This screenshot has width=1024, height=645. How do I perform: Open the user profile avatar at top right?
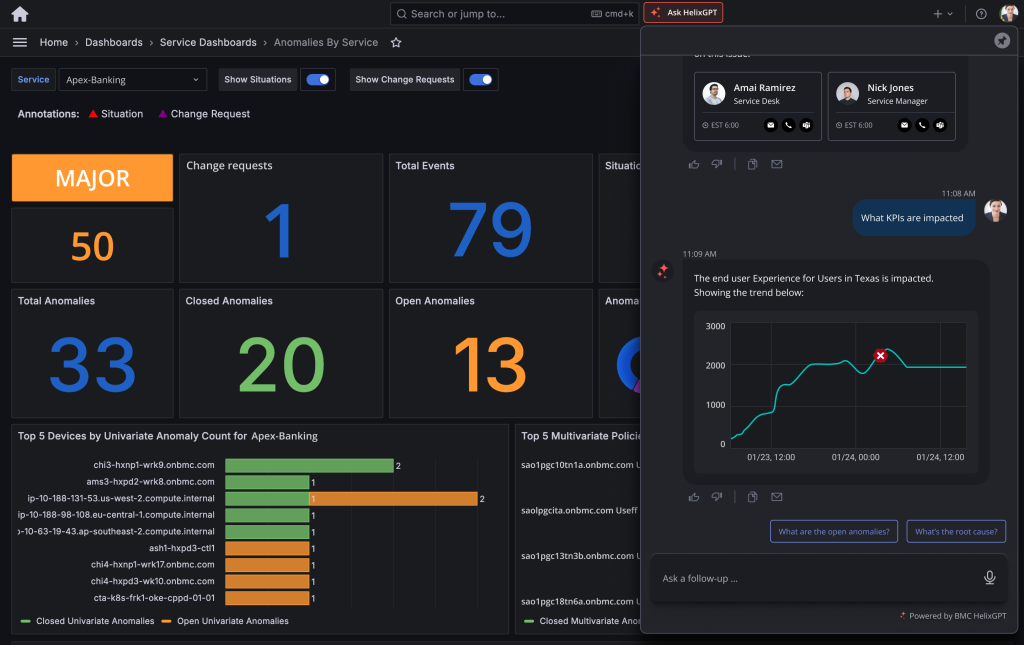point(1009,13)
